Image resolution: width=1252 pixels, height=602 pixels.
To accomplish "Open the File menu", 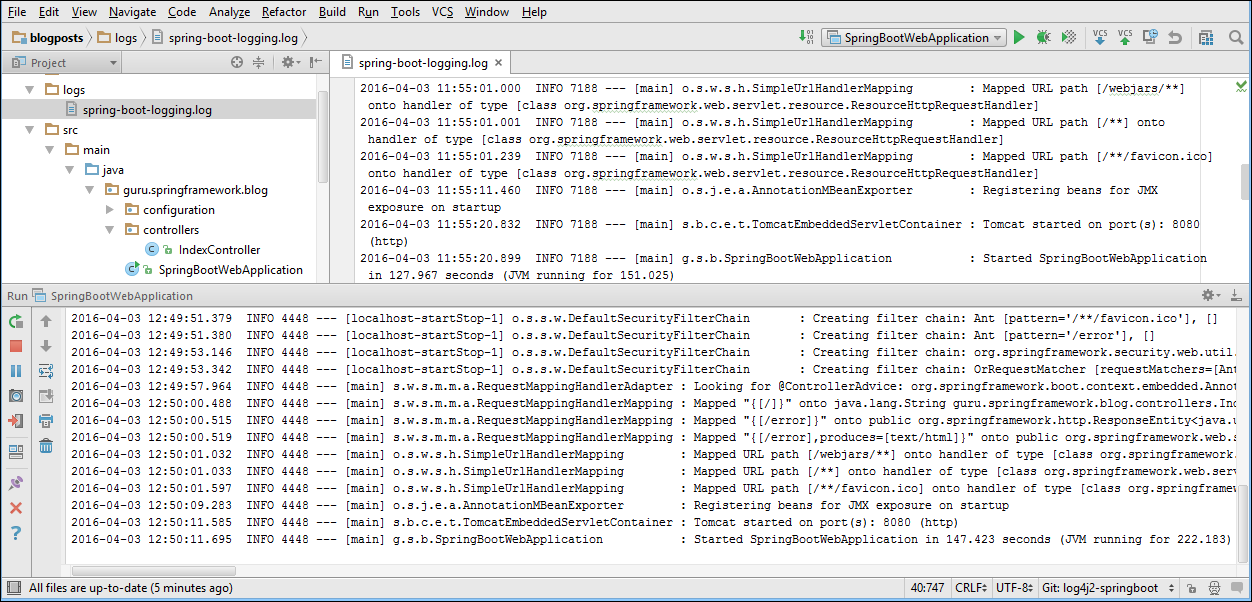I will pos(17,12).
